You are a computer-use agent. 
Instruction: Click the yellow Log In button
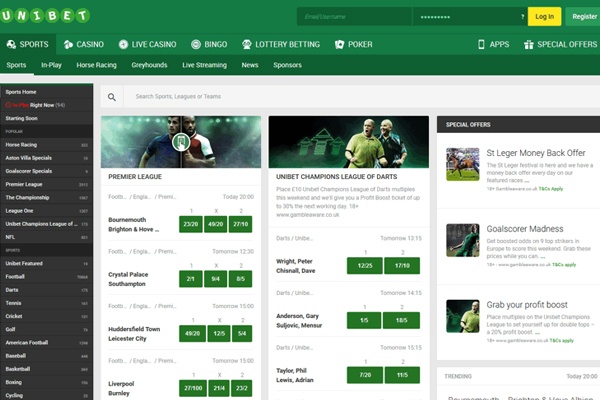click(x=544, y=16)
